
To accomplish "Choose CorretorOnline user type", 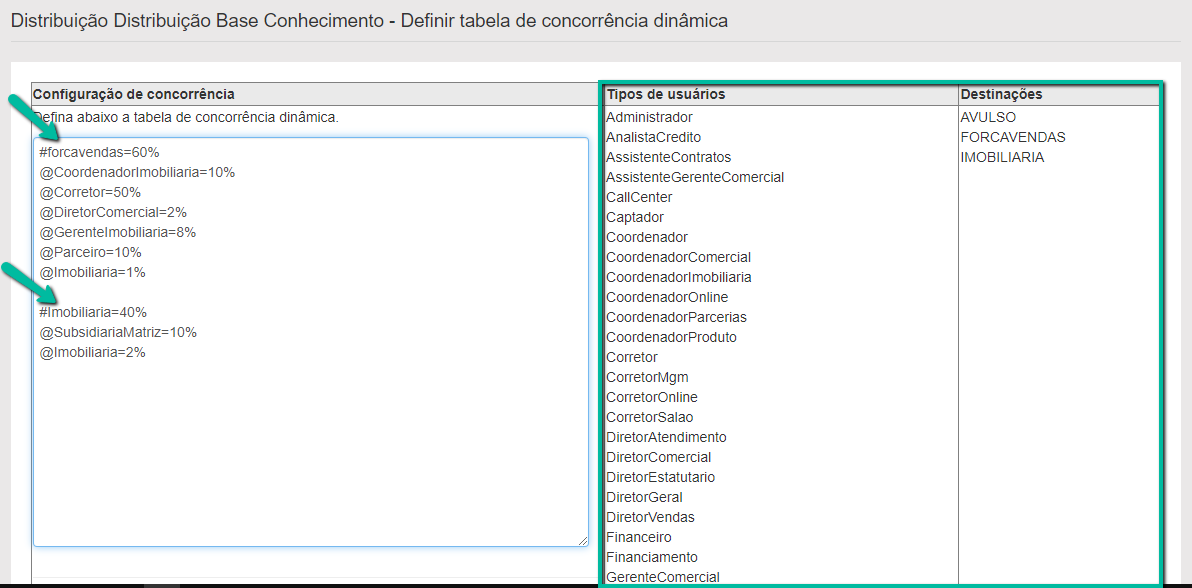I will (x=652, y=397).
